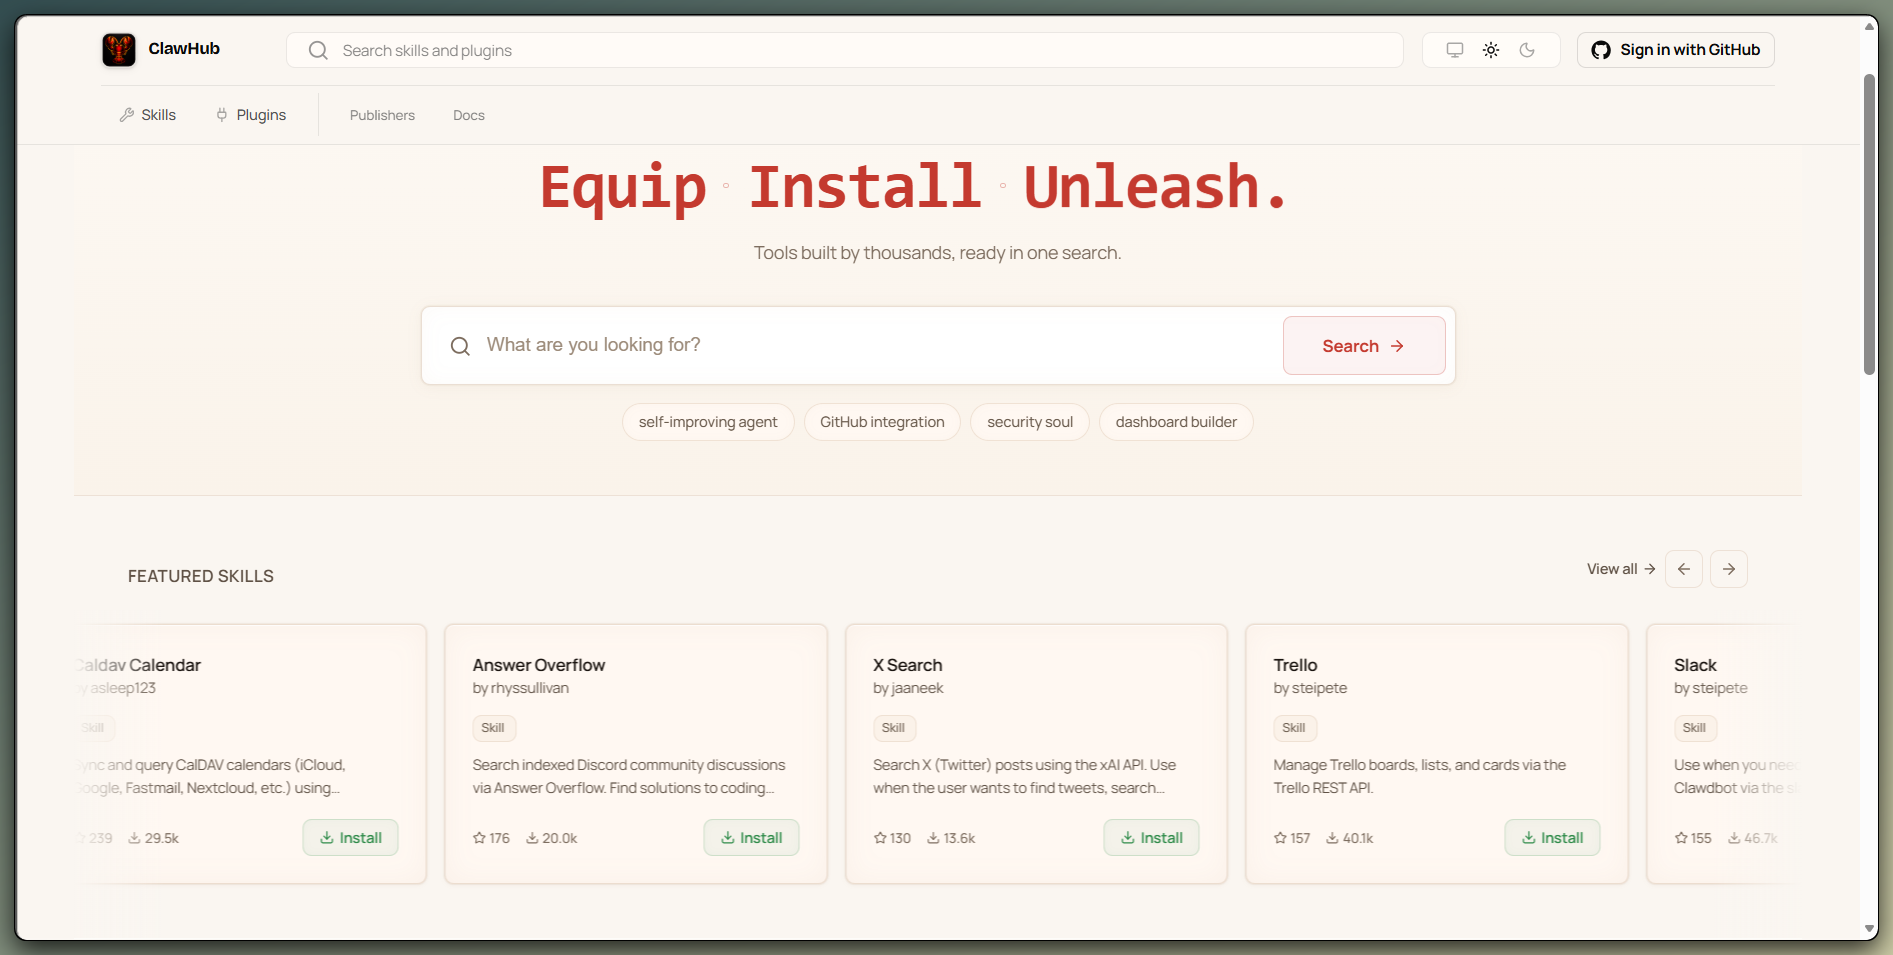Click author by jaaneek
The height and width of the screenshot is (955, 1893).
[x=908, y=688]
